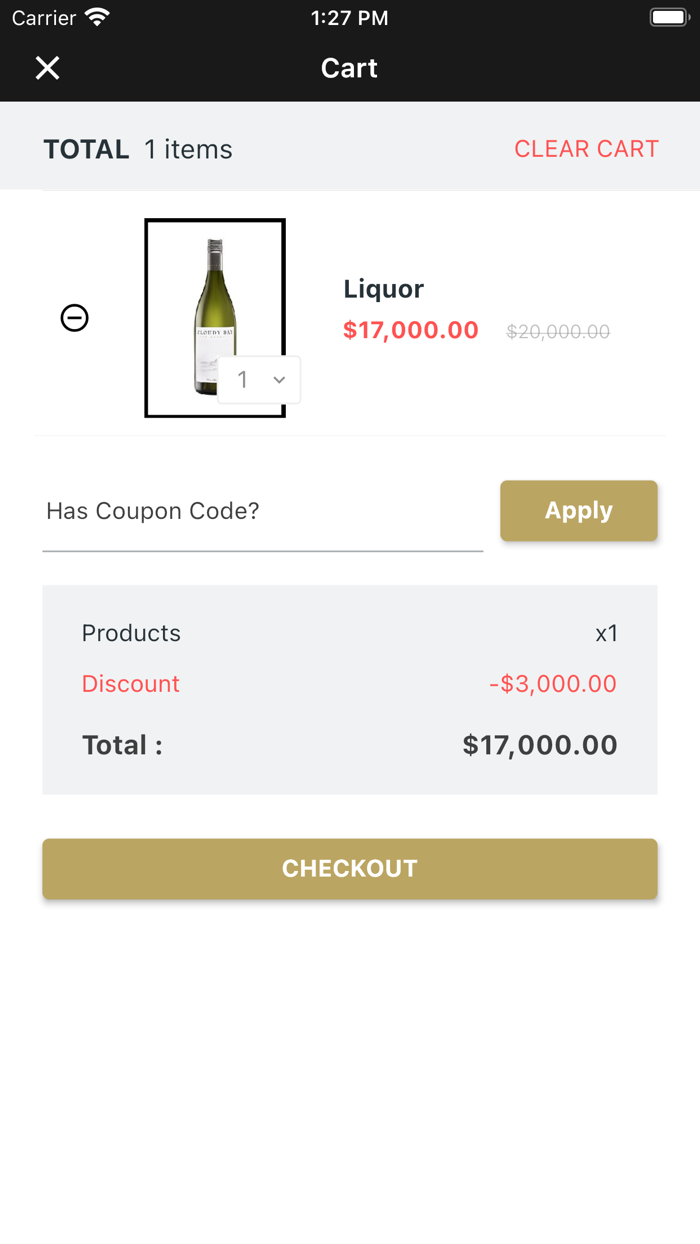Viewport: 700px width, 1244px height.
Task: Tap the Total row in the summary
Action: [x=350, y=745]
